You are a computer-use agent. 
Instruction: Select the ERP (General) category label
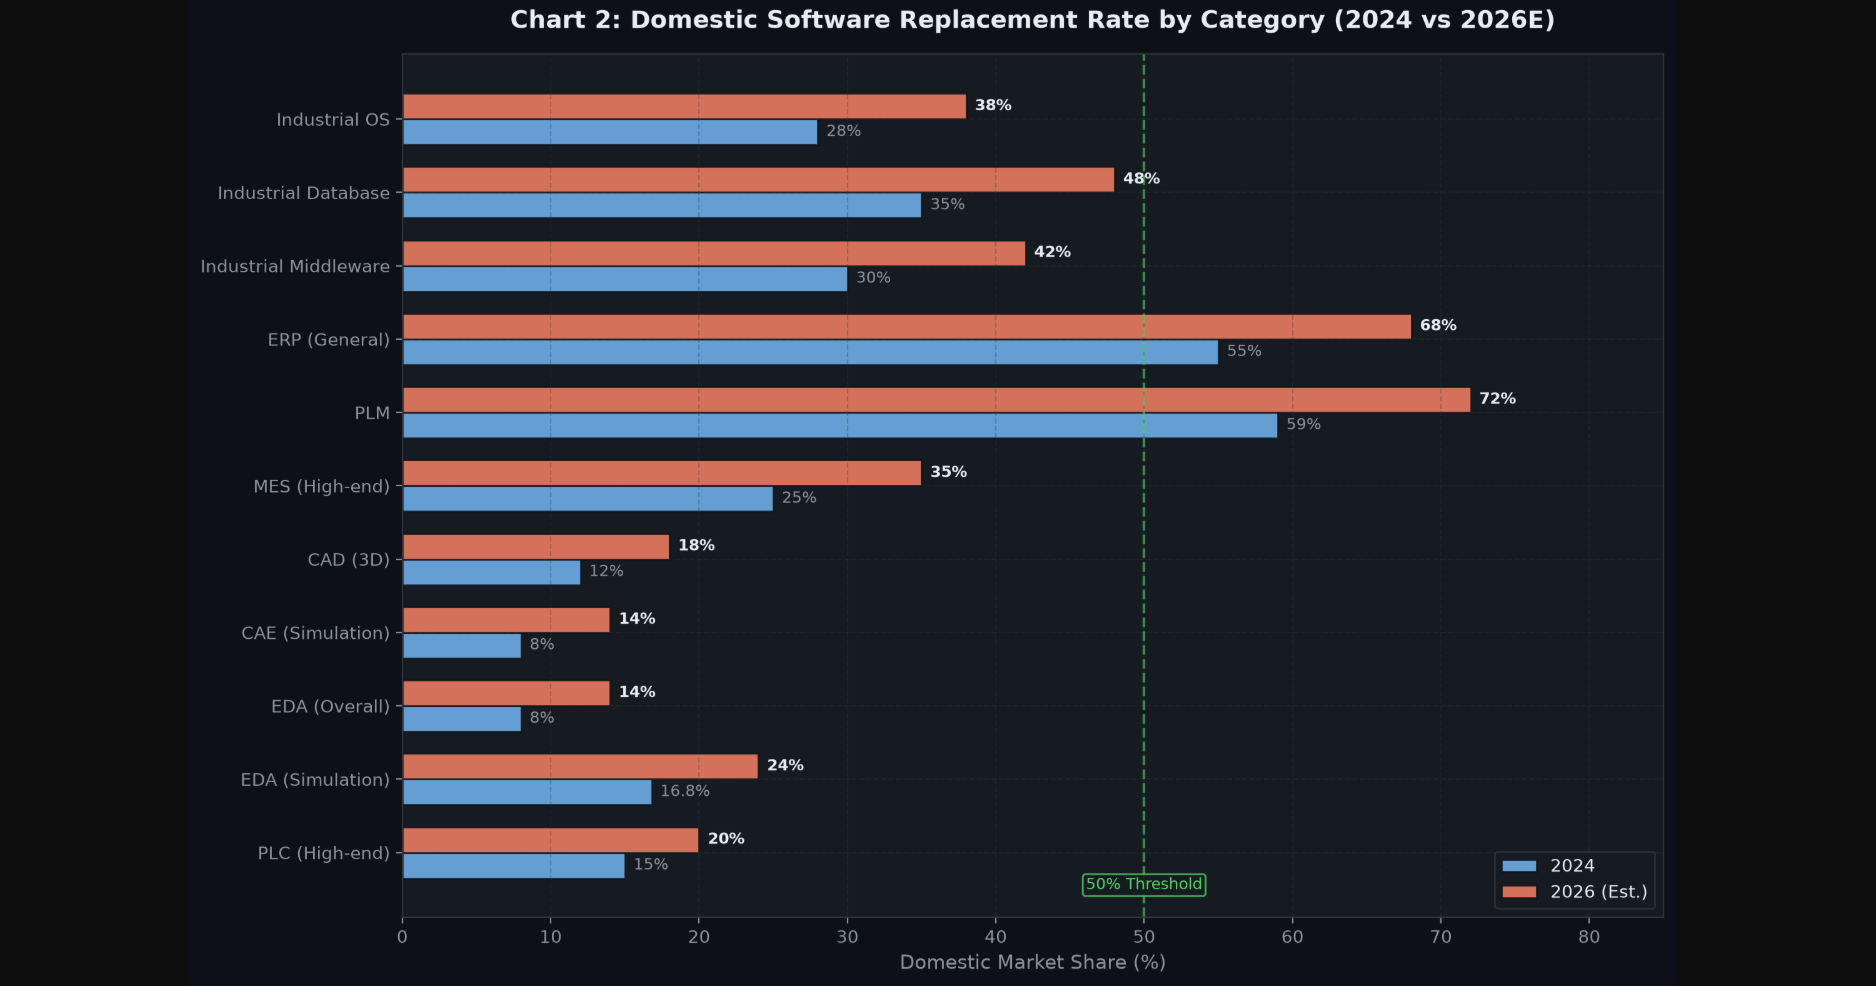pos(329,340)
